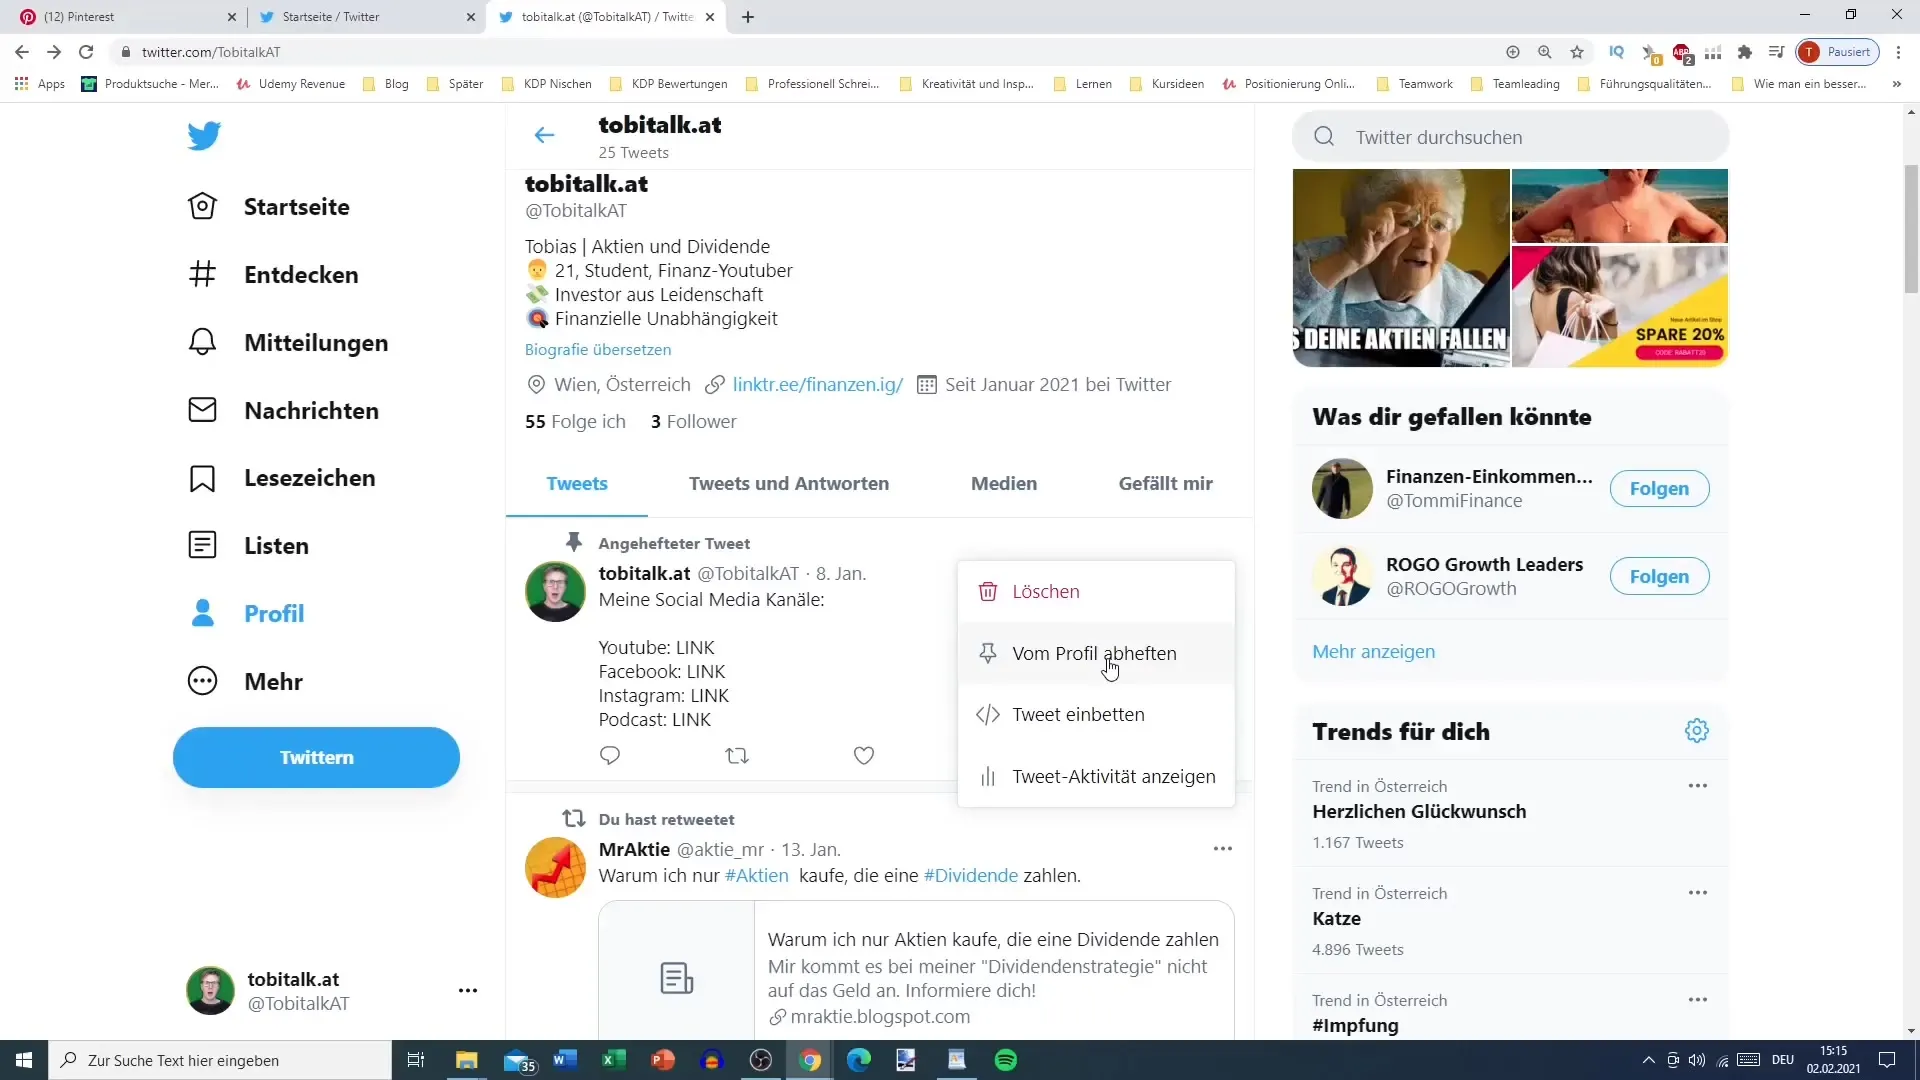Image resolution: width=1920 pixels, height=1080 pixels.
Task: Click the back arrow next to tobitalk.at
Action: 544,135
